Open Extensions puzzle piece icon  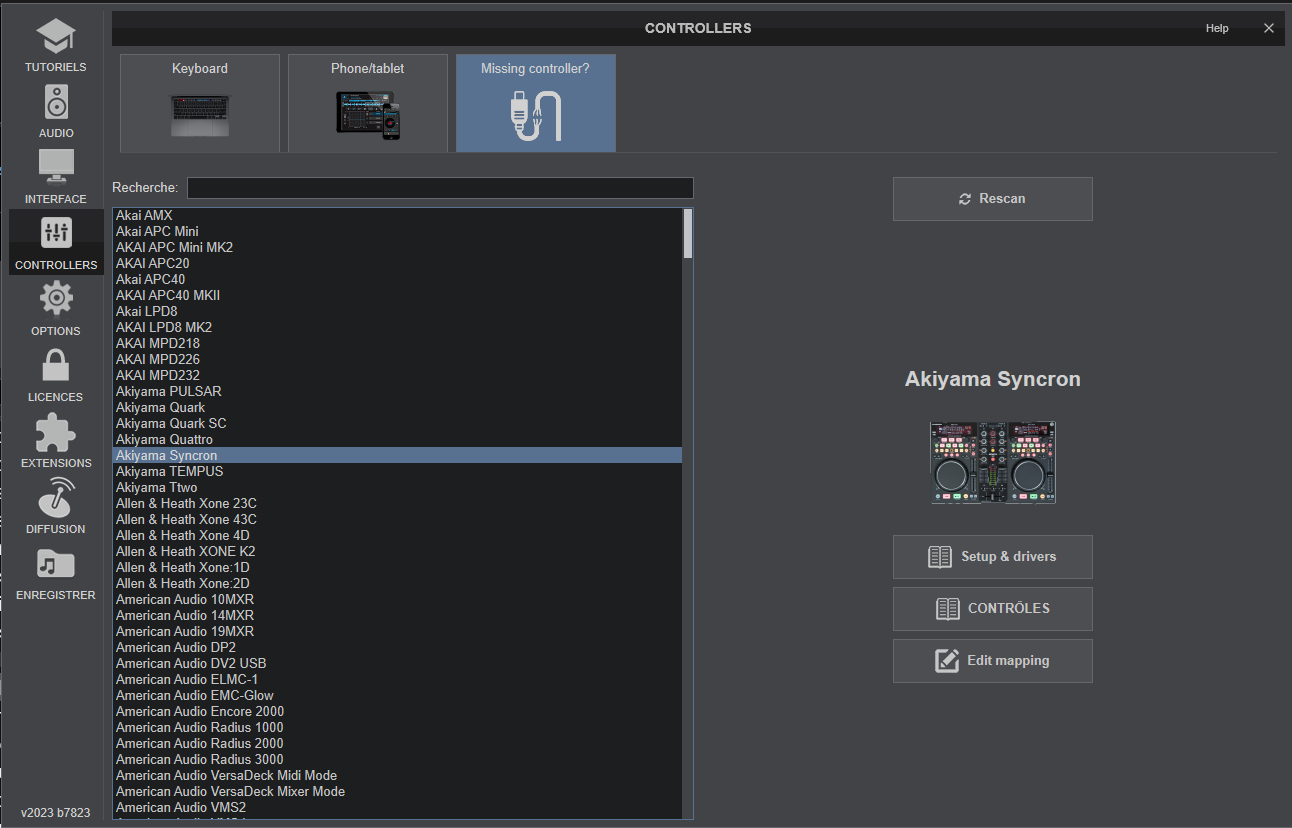[56, 432]
